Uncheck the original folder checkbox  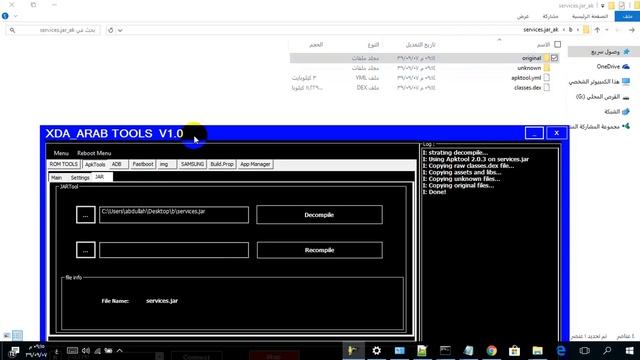tap(554, 58)
